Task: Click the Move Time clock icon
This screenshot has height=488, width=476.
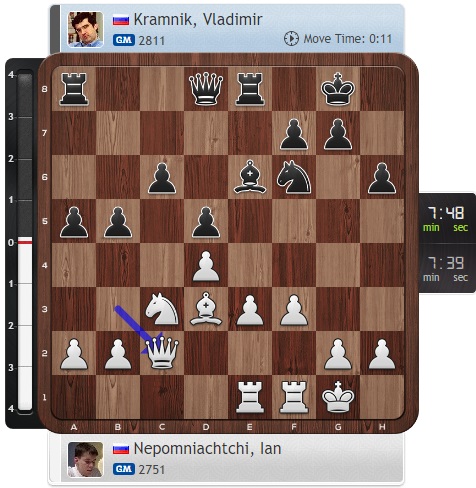Action: click(291, 39)
